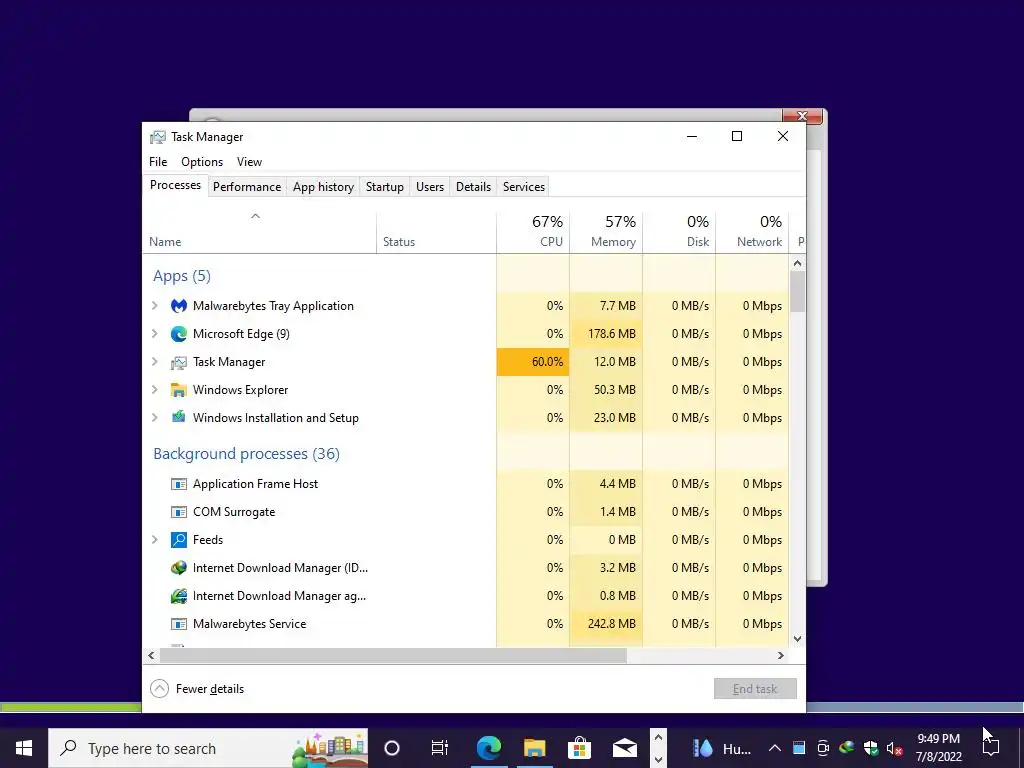
Task: Open the Mail app from taskbar
Action: 624,748
